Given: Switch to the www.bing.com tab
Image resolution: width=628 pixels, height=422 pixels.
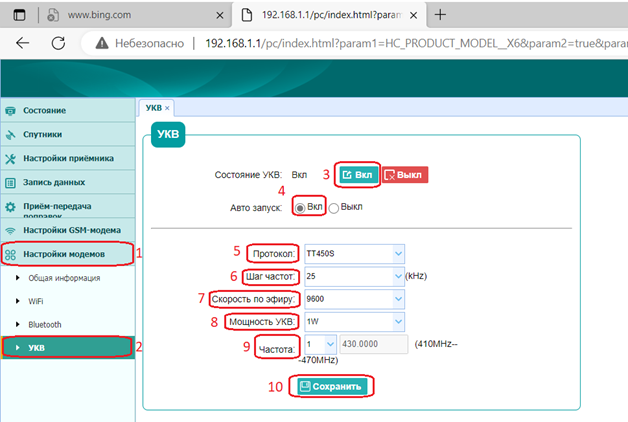Looking at the screenshot, I should (135, 15).
